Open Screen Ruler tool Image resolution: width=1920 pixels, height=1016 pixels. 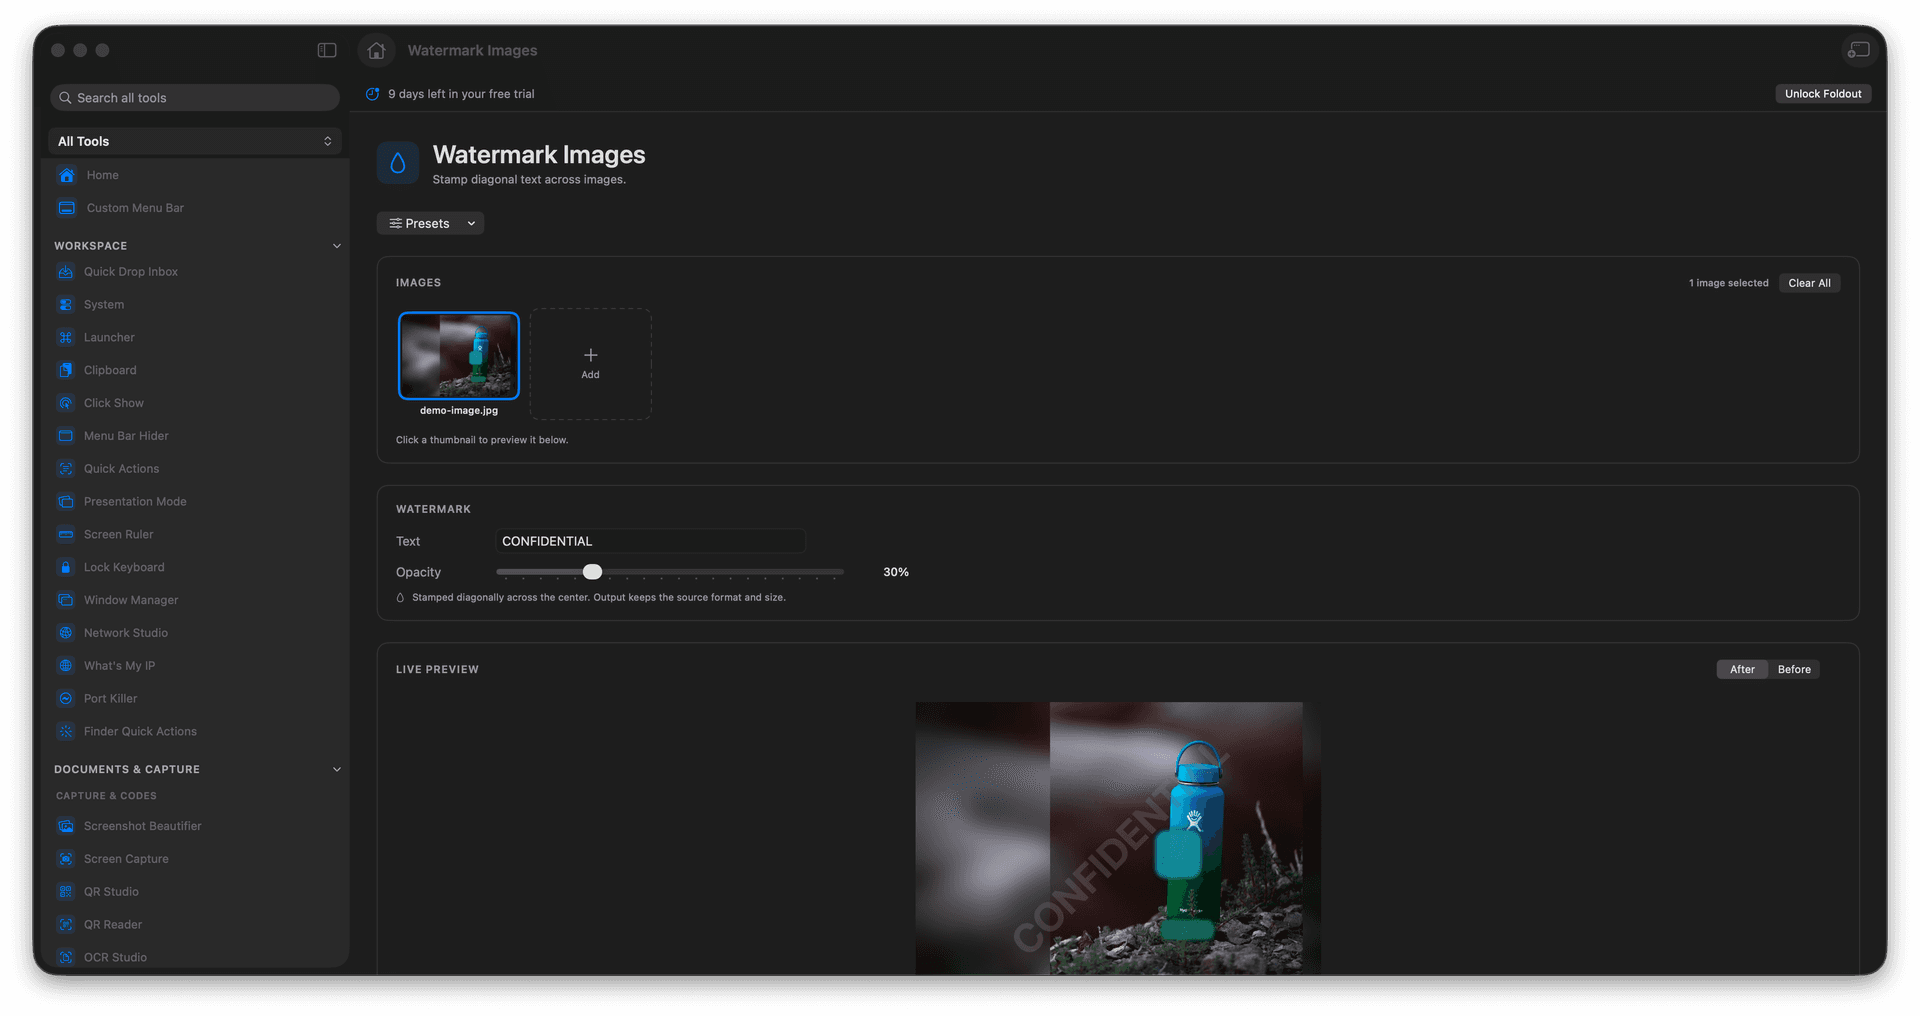tap(196, 535)
